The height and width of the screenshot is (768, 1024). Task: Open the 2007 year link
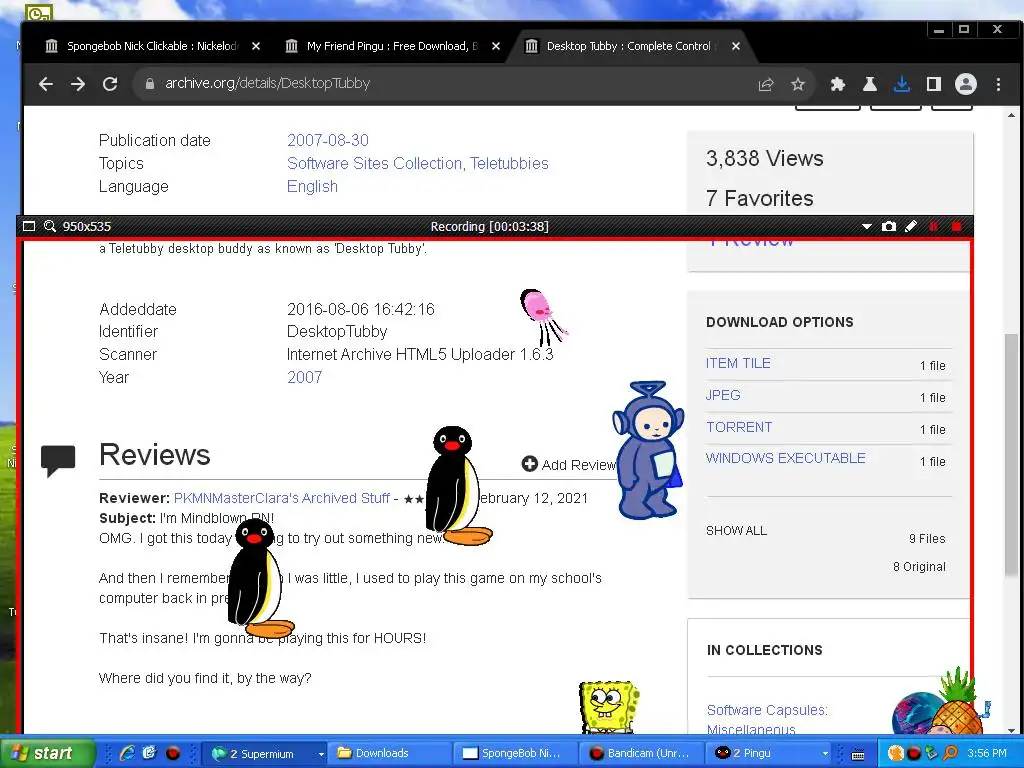[x=304, y=377]
